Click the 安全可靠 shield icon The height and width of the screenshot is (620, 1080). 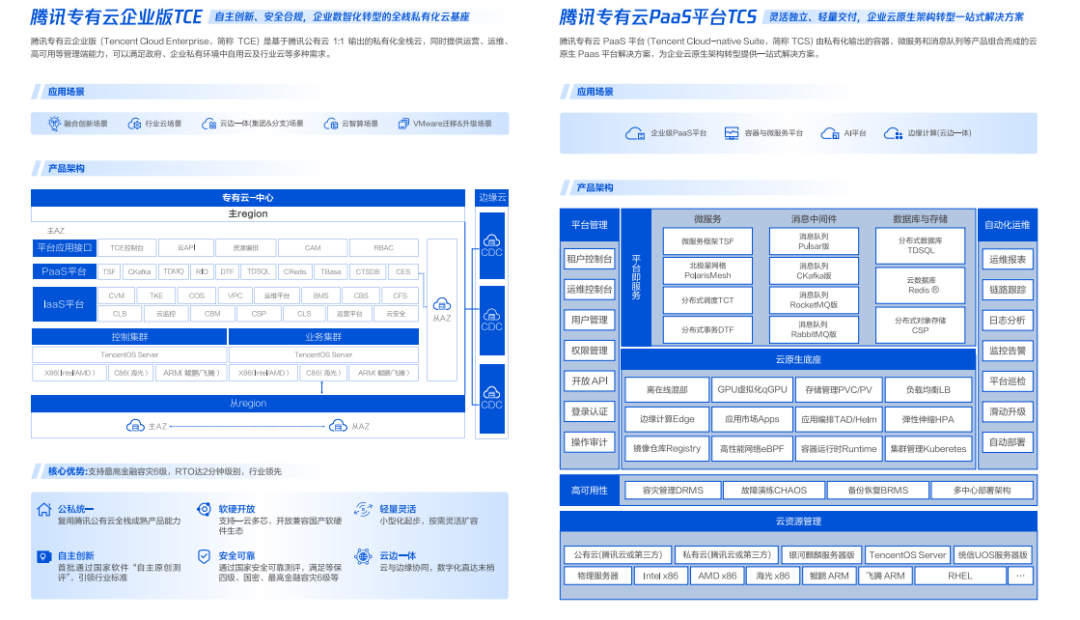(x=204, y=556)
